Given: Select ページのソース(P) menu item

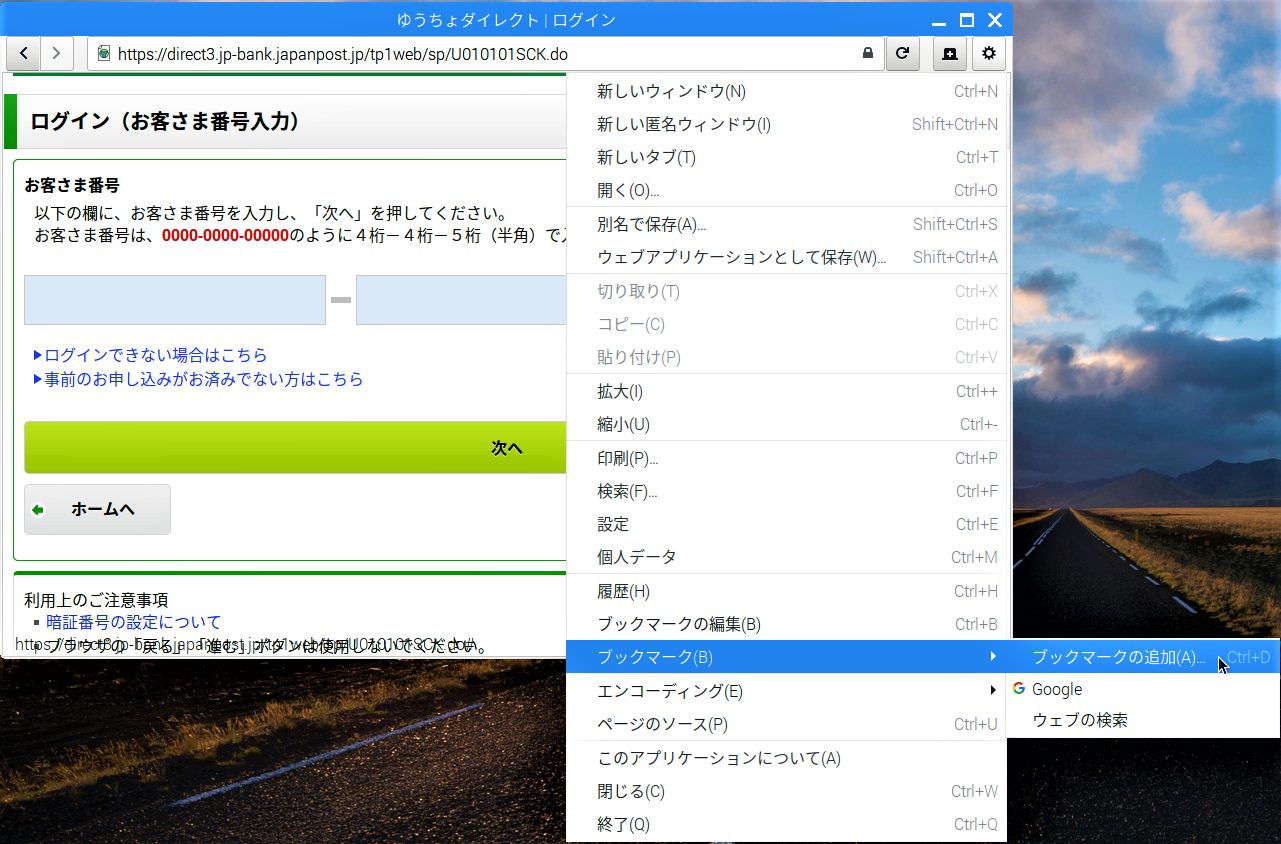Looking at the screenshot, I should click(x=786, y=724).
